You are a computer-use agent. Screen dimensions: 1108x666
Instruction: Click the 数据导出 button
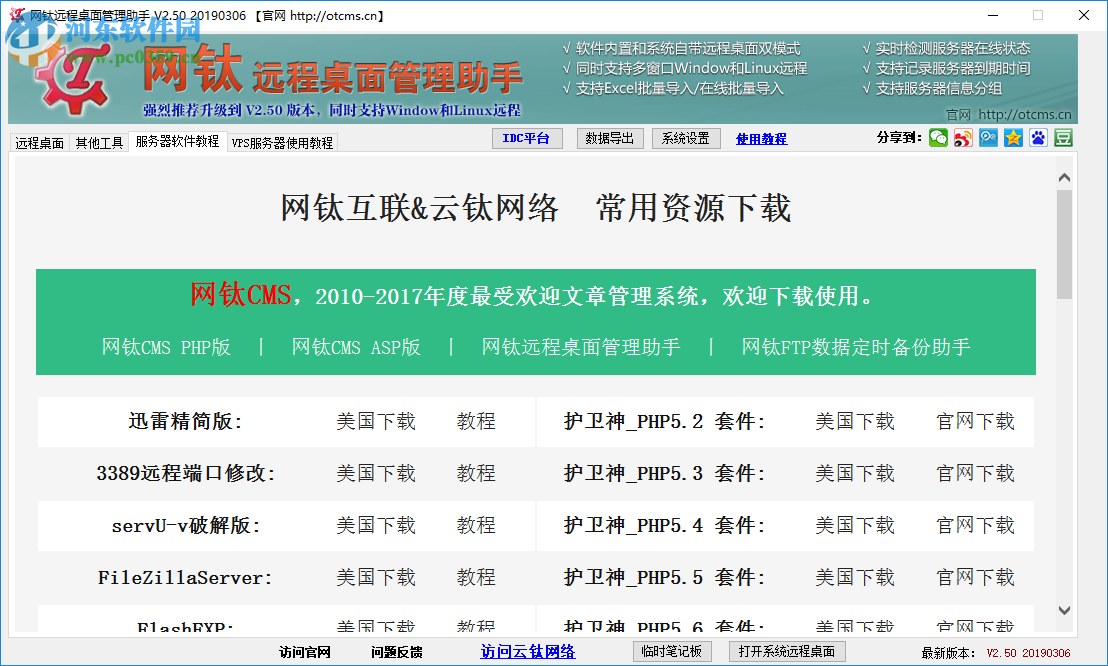tap(610, 138)
